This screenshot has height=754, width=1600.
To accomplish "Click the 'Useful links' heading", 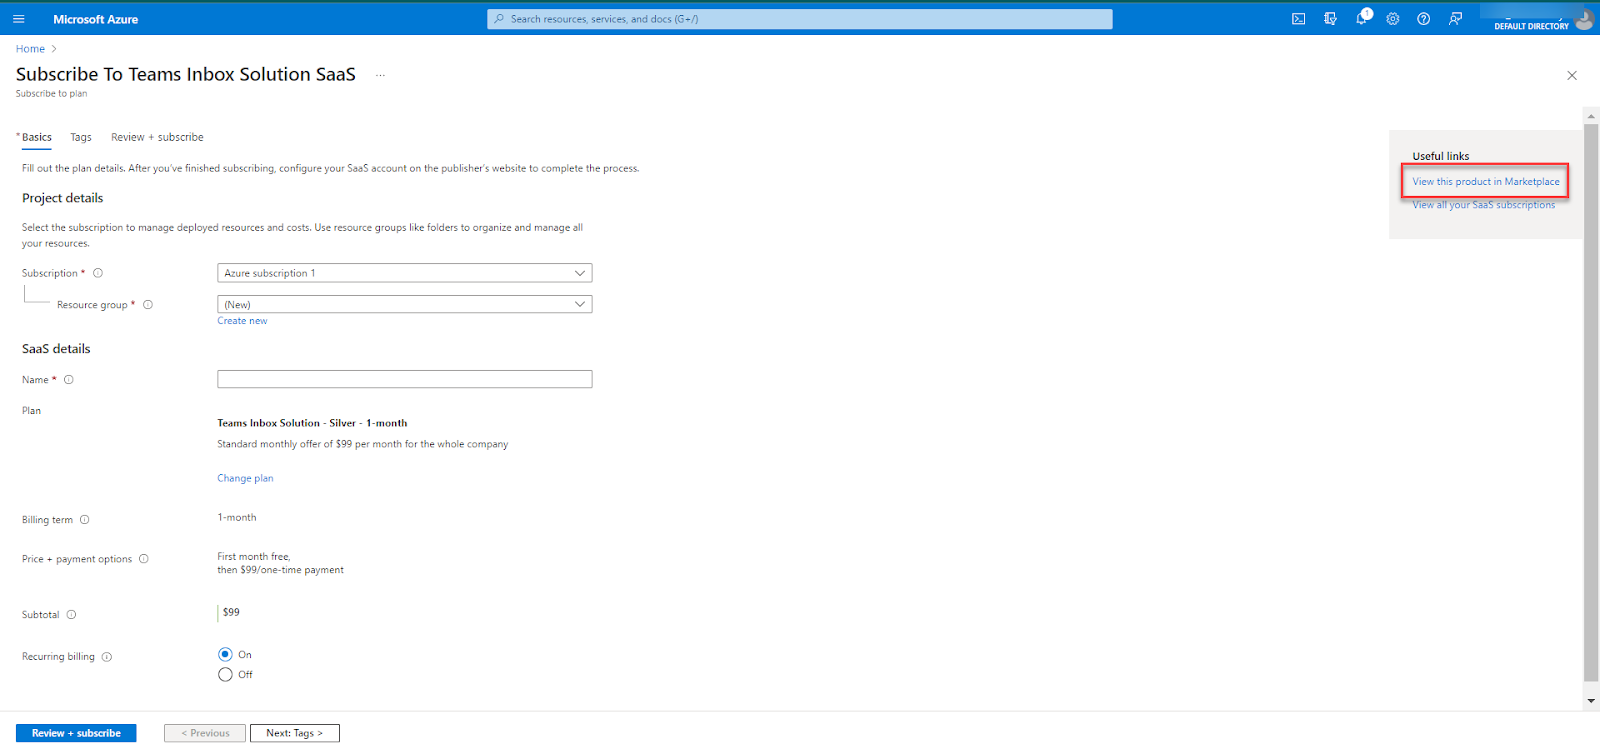I will 1441,156.
